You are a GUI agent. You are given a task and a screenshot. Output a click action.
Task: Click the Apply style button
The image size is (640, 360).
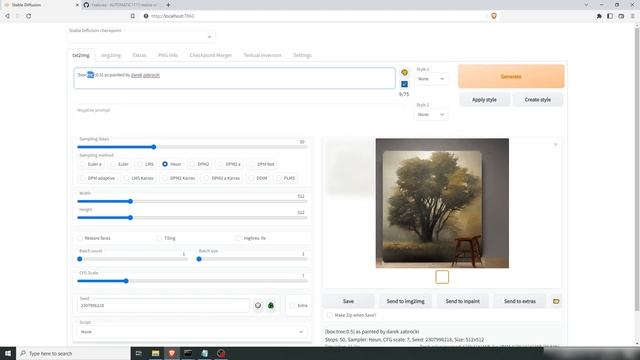[x=484, y=100]
